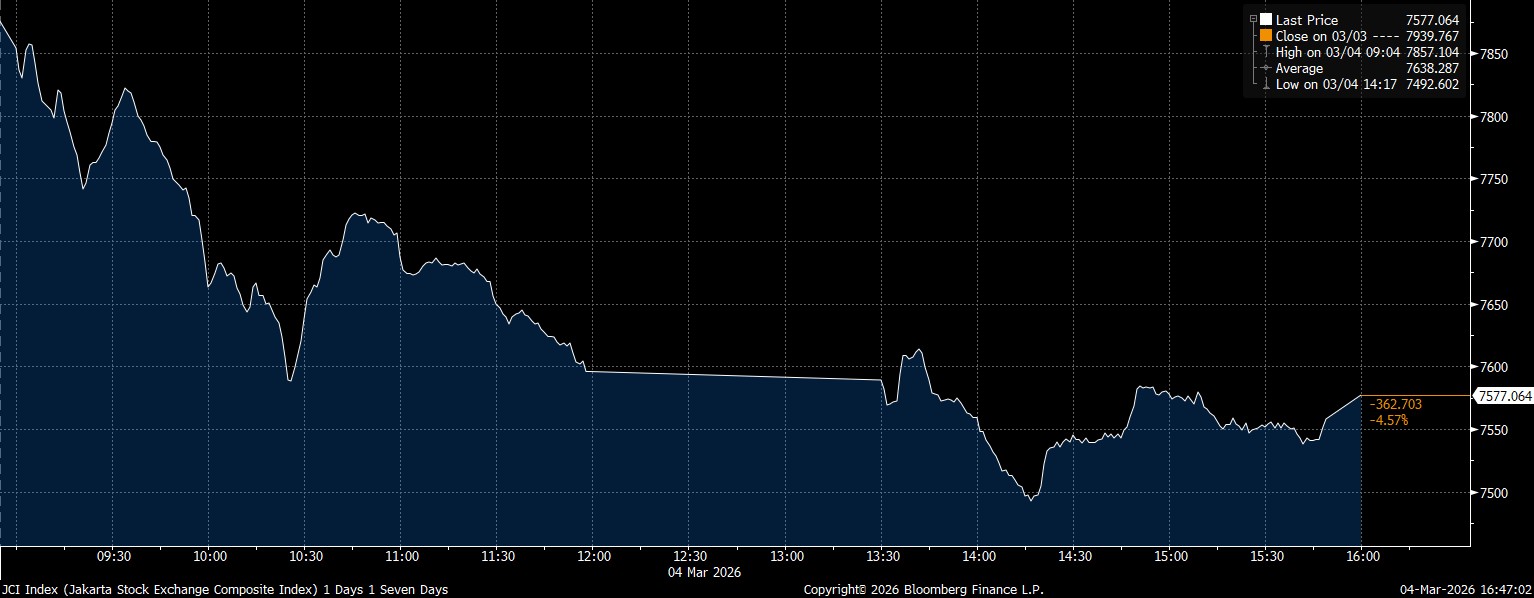Click the Bloomberg Finance copyright text
Screen dimensions: 1534x598
tap(923, 590)
